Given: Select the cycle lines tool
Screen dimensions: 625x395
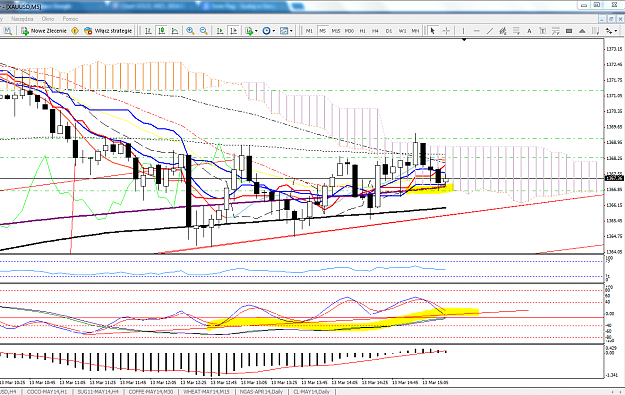Looking at the screenshot, I should pyautogui.click(x=595, y=31).
